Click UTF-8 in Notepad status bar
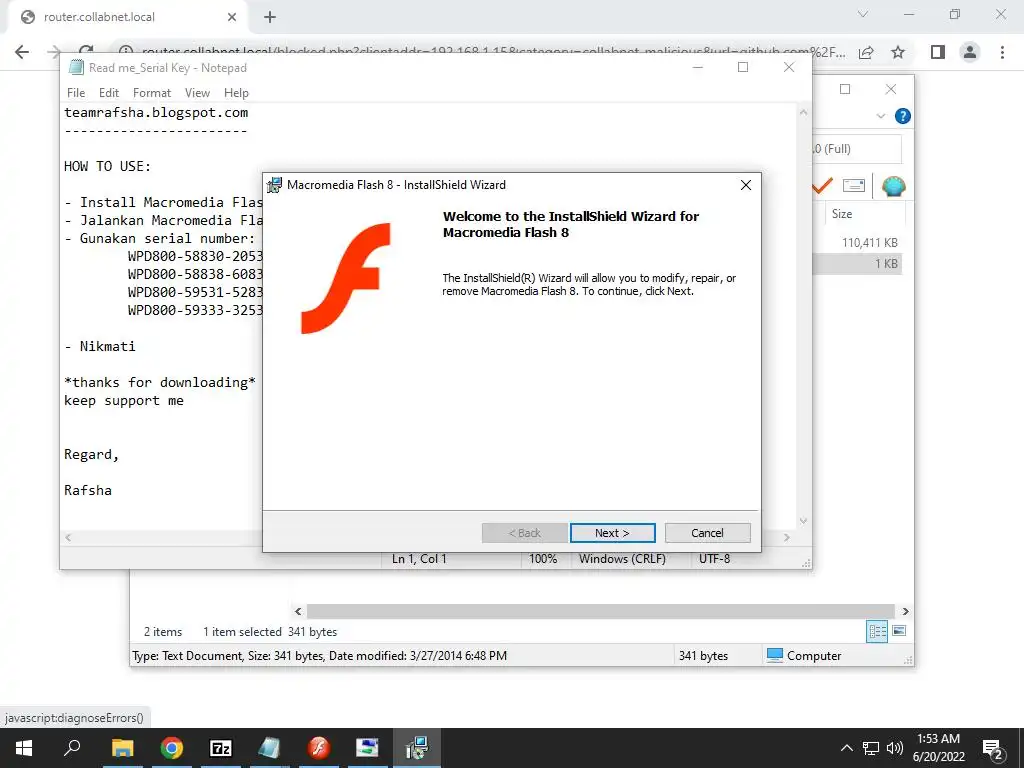Image resolution: width=1024 pixels, height=768 pixels. pyautogui.click(x=714, y=559)
